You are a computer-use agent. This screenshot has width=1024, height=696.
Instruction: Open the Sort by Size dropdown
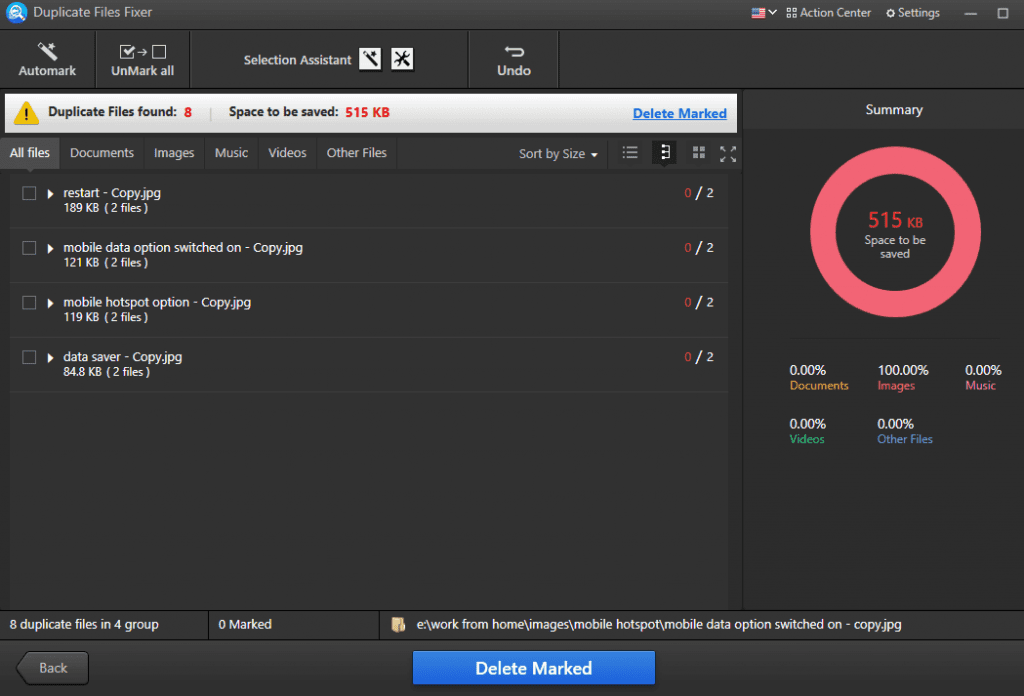(x=558, y=153)
